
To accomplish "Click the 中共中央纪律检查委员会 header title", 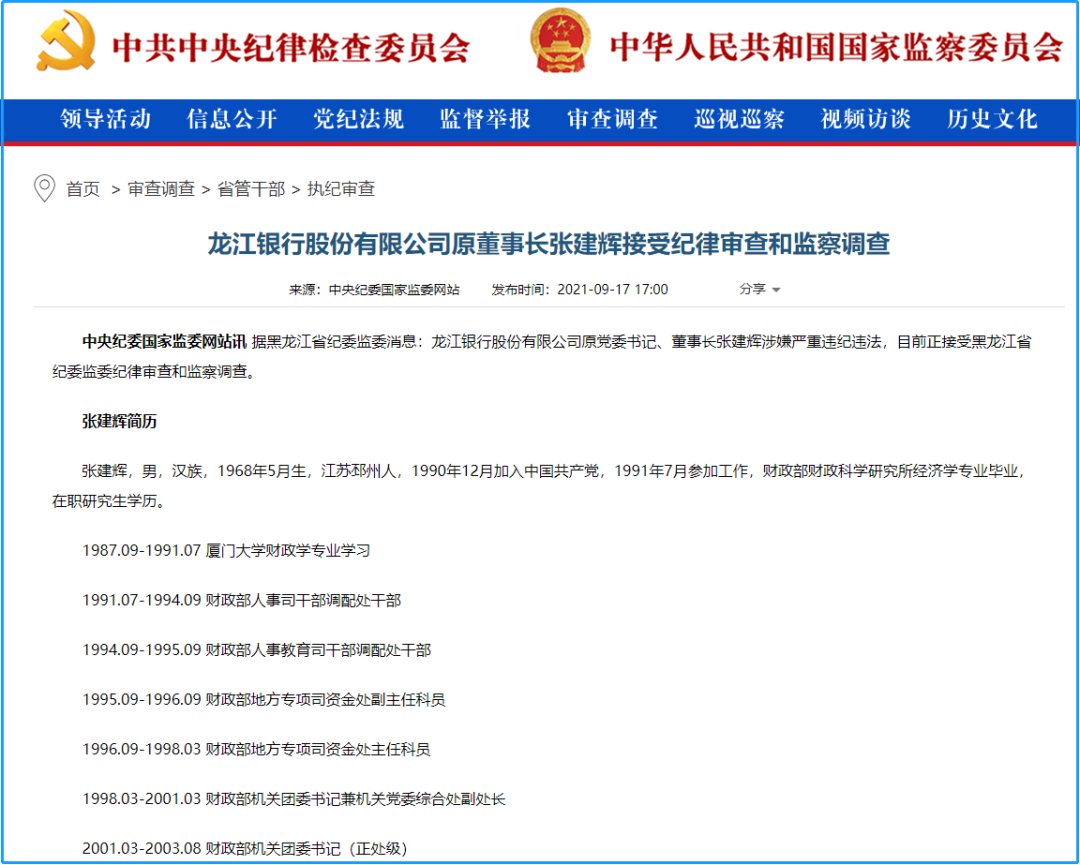I will [291, 48].
